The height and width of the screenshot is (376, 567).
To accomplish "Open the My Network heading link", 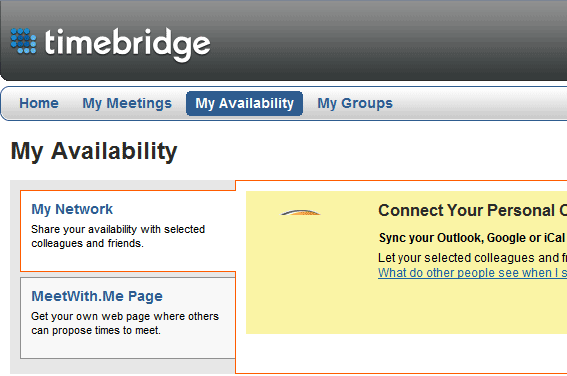I will pyautogui.click(x=72, y=209).
